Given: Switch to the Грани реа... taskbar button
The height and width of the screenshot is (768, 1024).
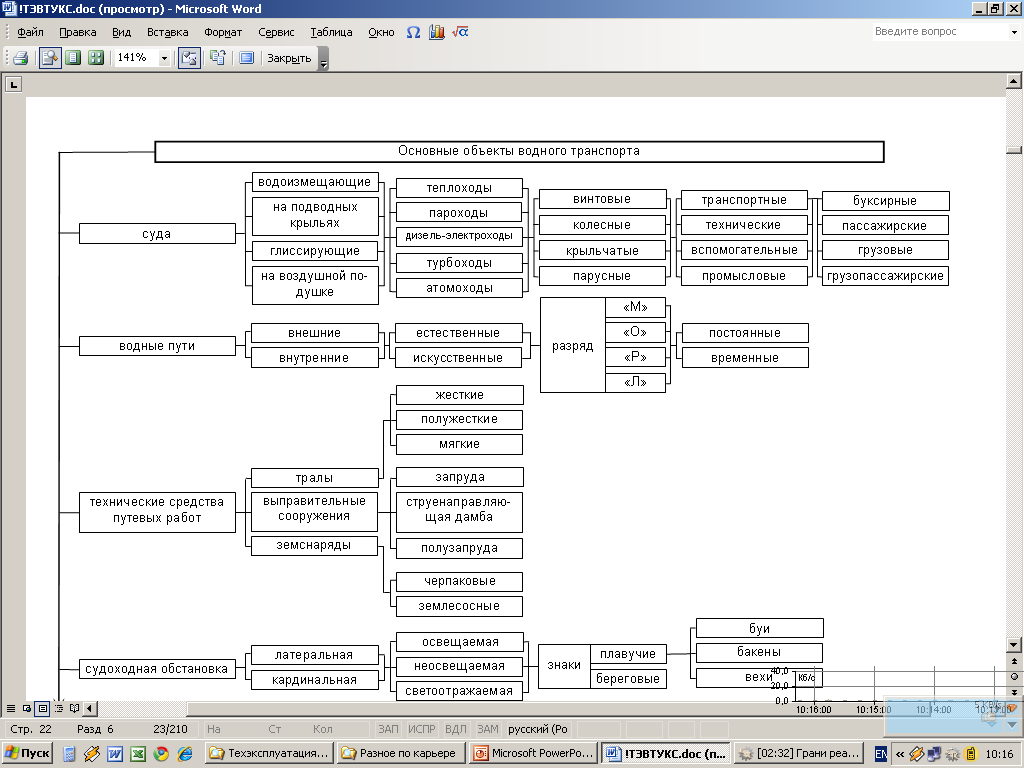Looking at the screenshot, I should pos(798,754).
